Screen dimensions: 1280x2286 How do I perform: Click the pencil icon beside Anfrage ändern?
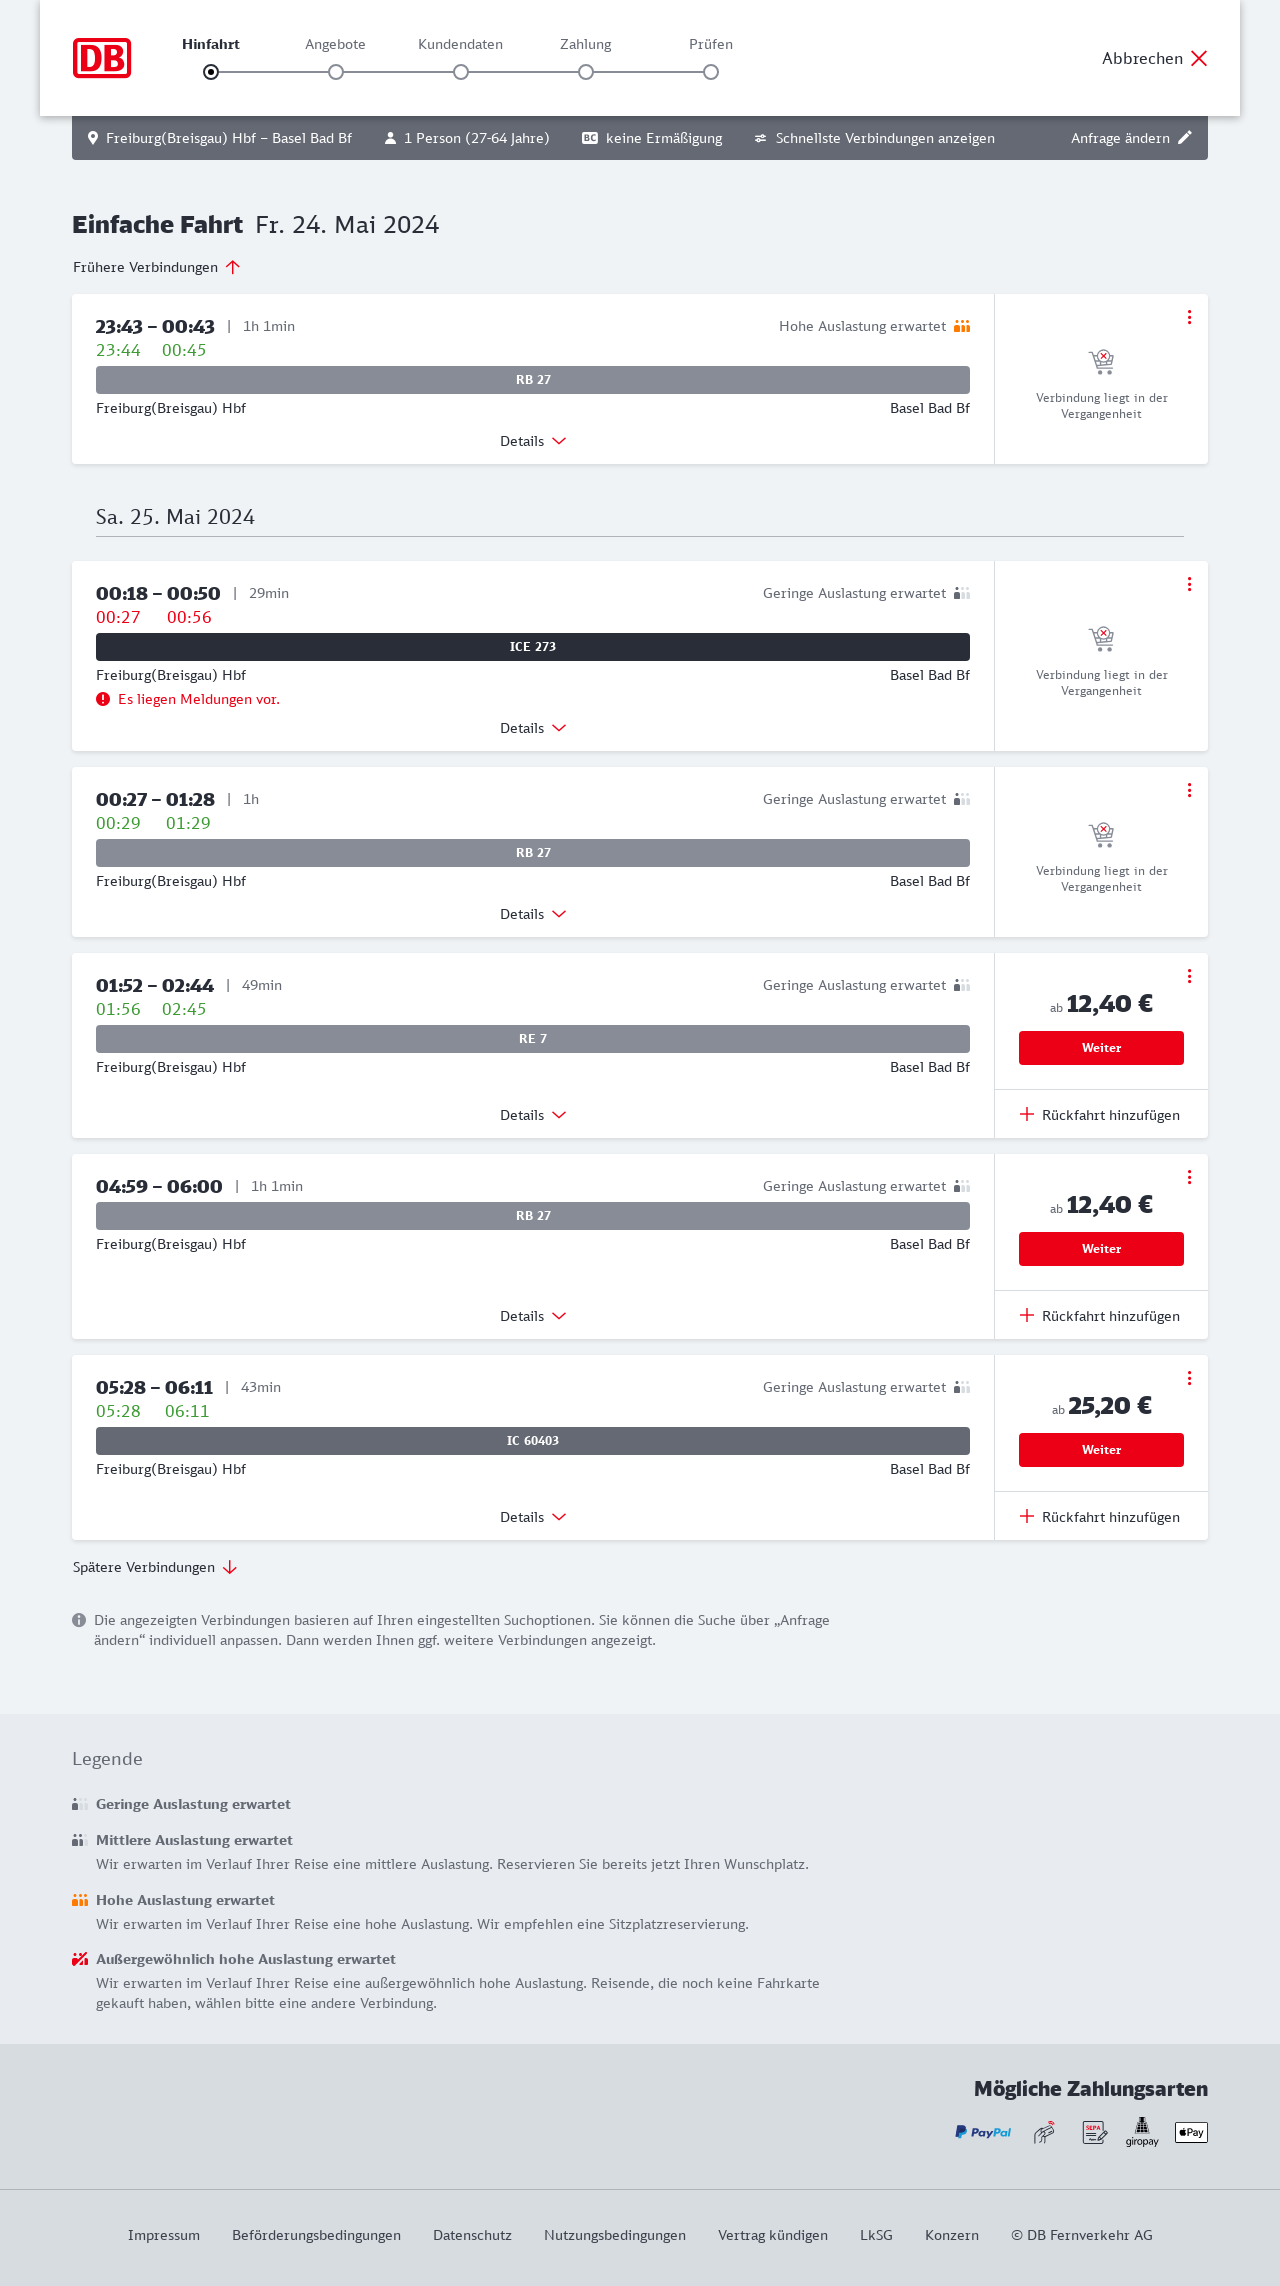click(x=1185, y=138)
